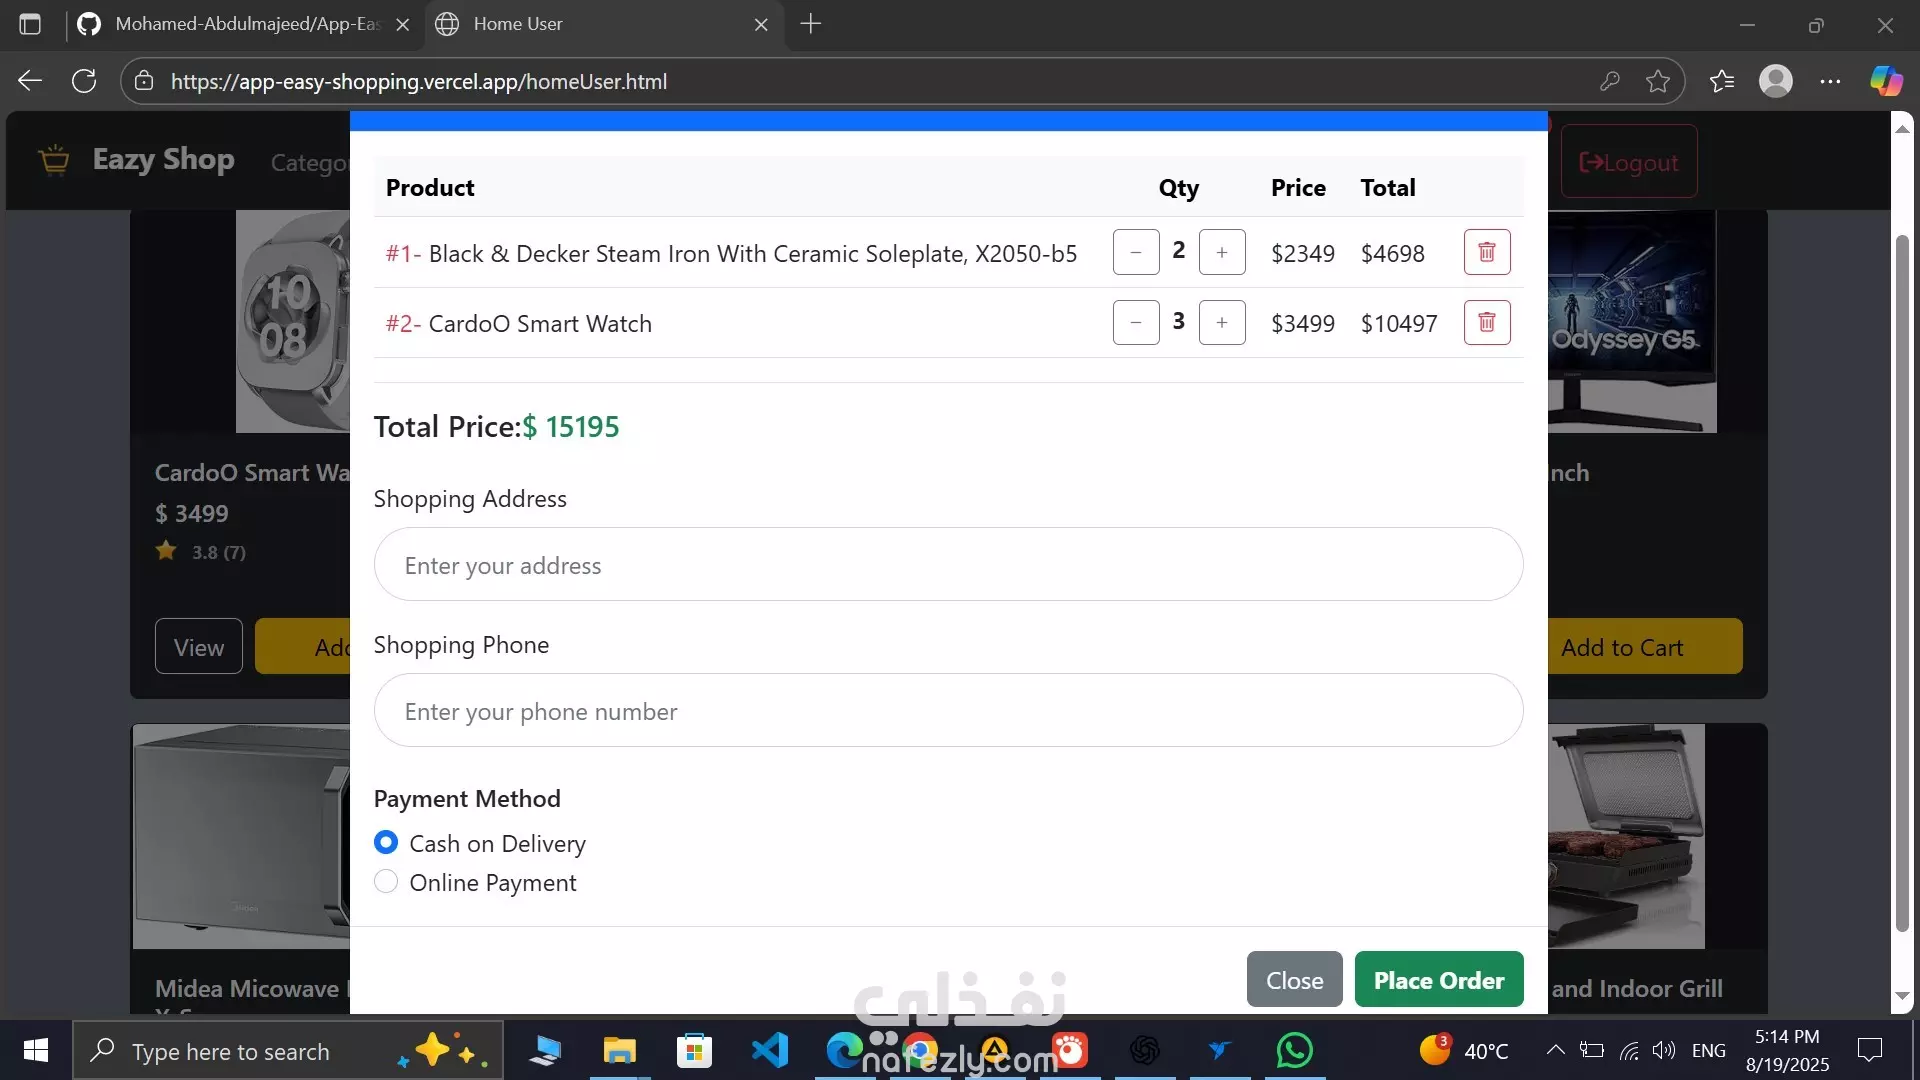Open WhatsApp from the taskbar
Image resolution: width=1920 pixels, height=1080 pixels.
click(x=1294, y=1051)
